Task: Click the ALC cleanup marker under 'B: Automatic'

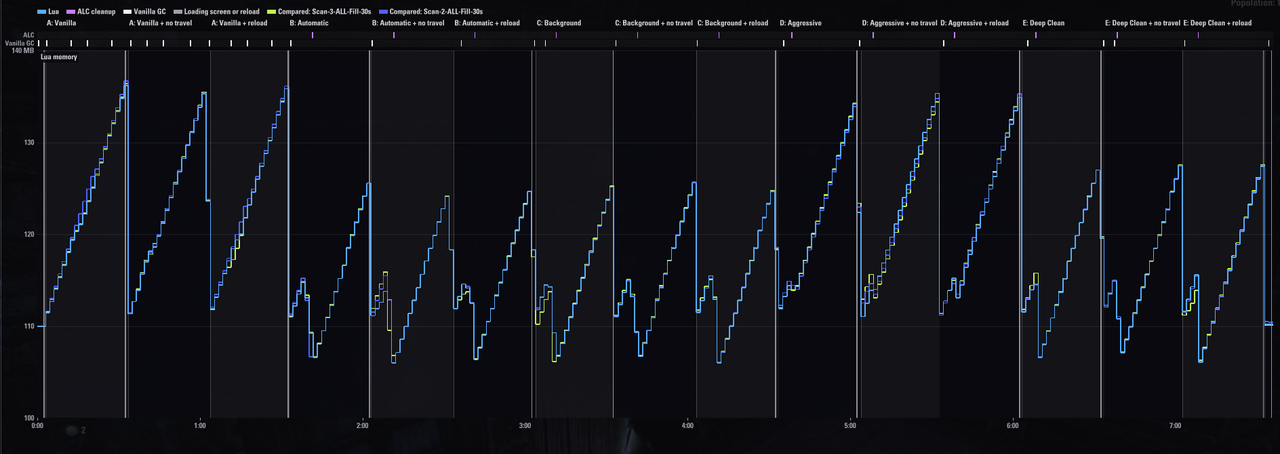Action: coord(312,35)
